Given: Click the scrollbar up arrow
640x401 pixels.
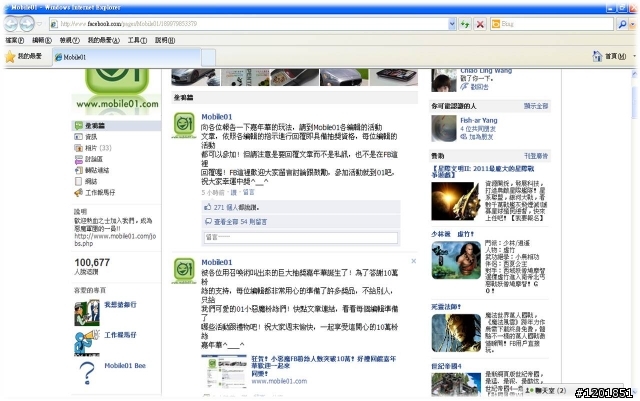Looking at the screenshot, I should pos(634,74).
